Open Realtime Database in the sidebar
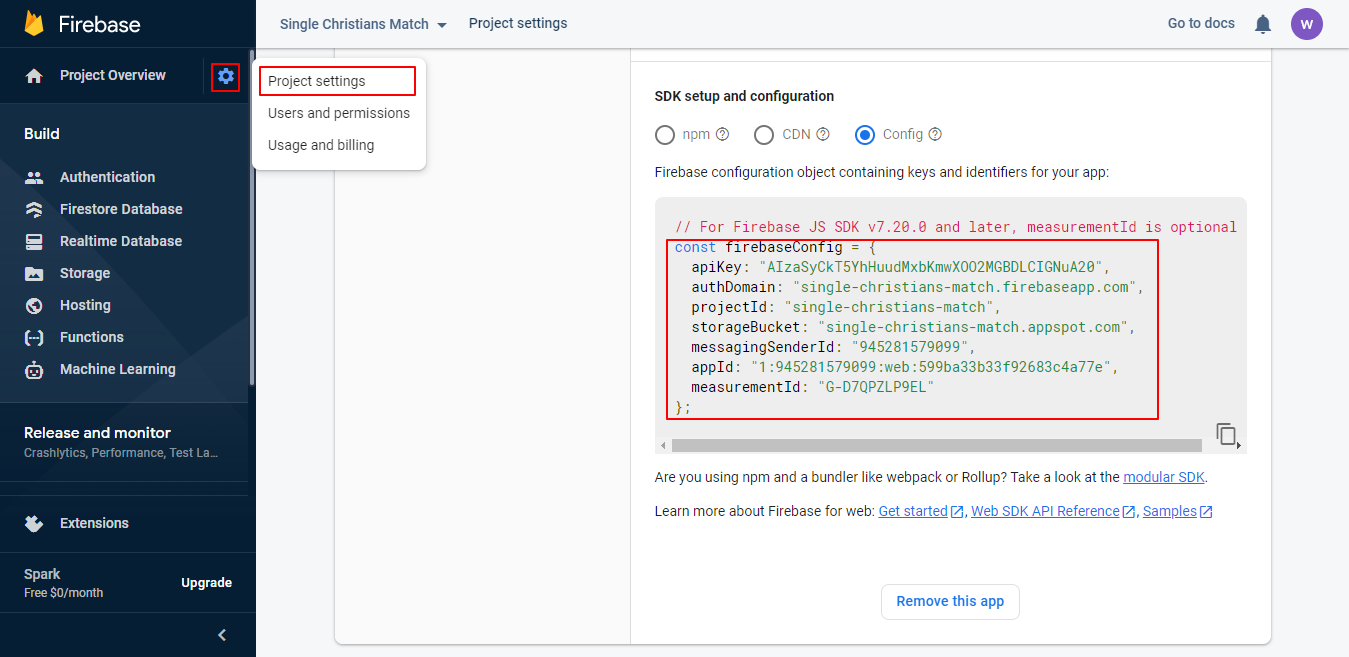Viewport: 1349px width, 657px height. (121, 241)
